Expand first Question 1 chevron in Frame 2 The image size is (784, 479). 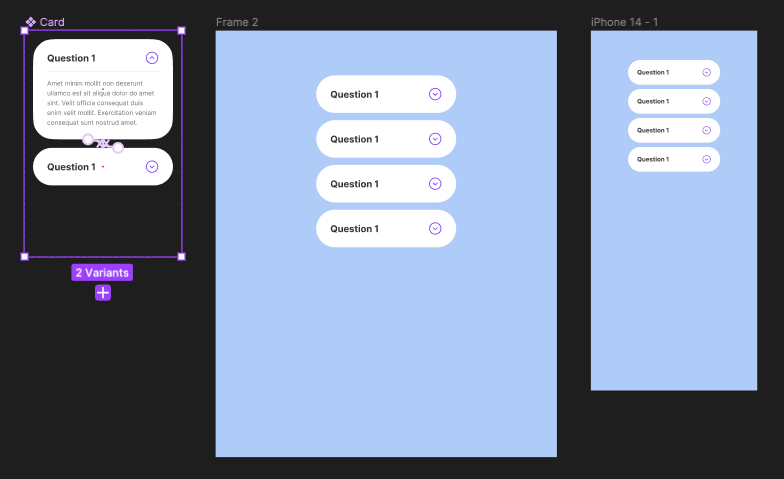(x=435, y=94)
